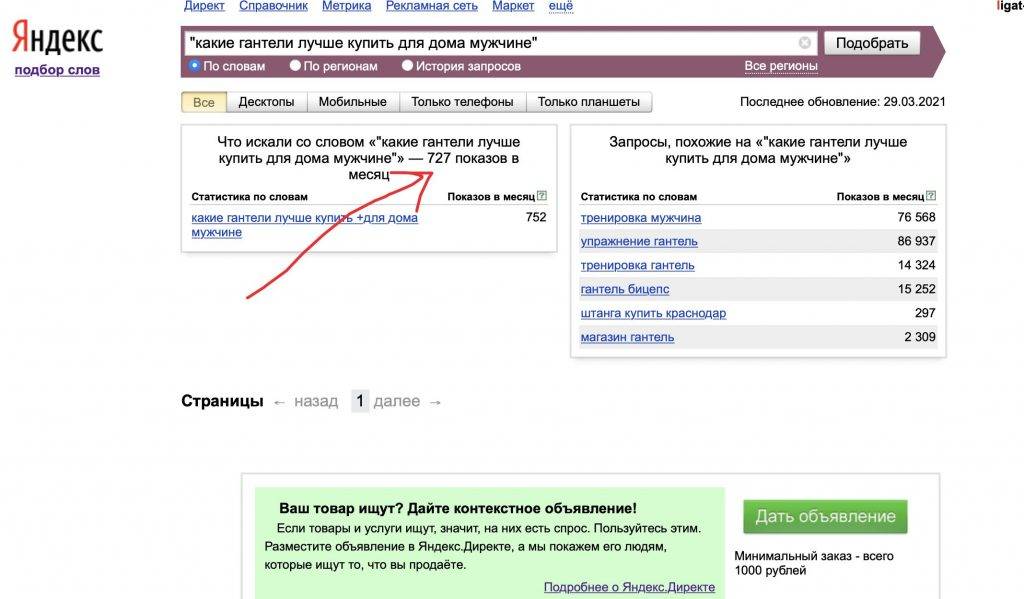Open the 'упражнение гантель' query link
Image resolution: width=1024 pixels, height=599 pixels.
[639, 241]
